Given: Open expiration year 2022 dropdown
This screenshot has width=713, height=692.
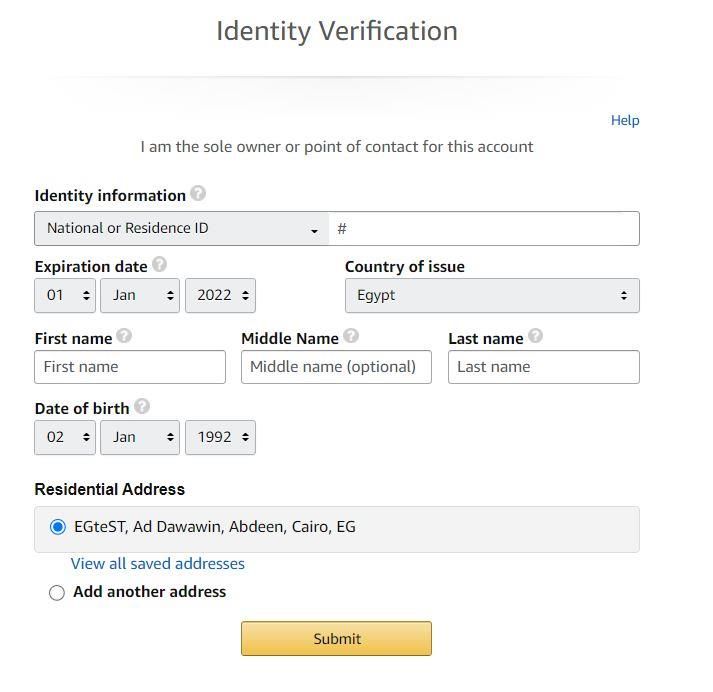Looking at the screenshot, I should (x=221, y=296).
